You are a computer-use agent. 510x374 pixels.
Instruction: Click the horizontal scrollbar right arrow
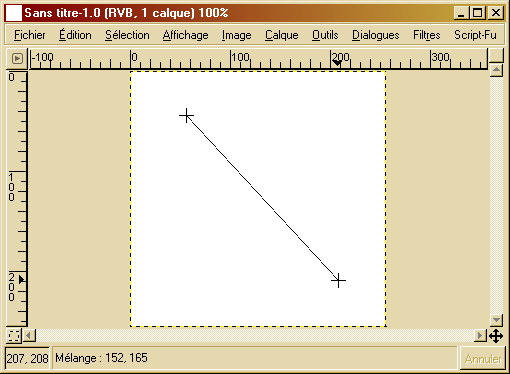[480, 335]
